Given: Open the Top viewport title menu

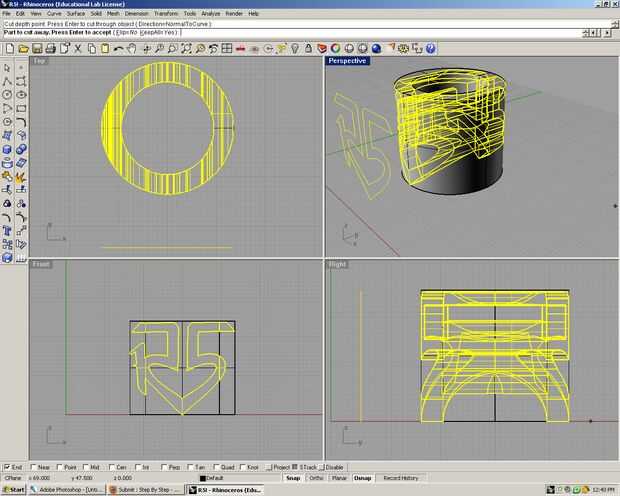Looking at the screenshot, I should pyautogui.click(x=40, y=61).
